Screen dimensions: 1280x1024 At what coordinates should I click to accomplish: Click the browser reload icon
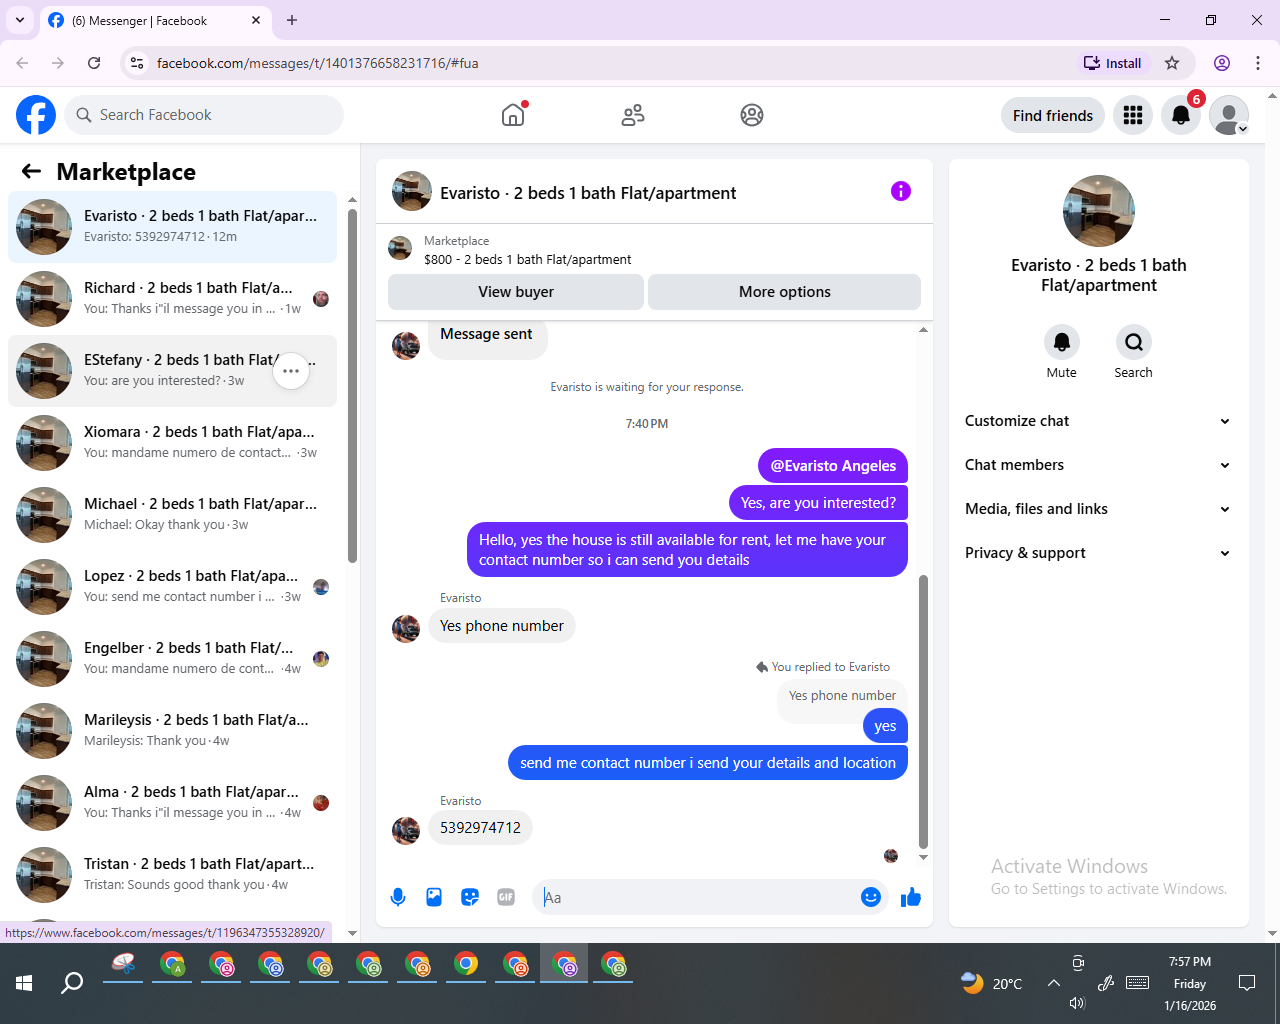pyautogui.click(x=94, y=63)
